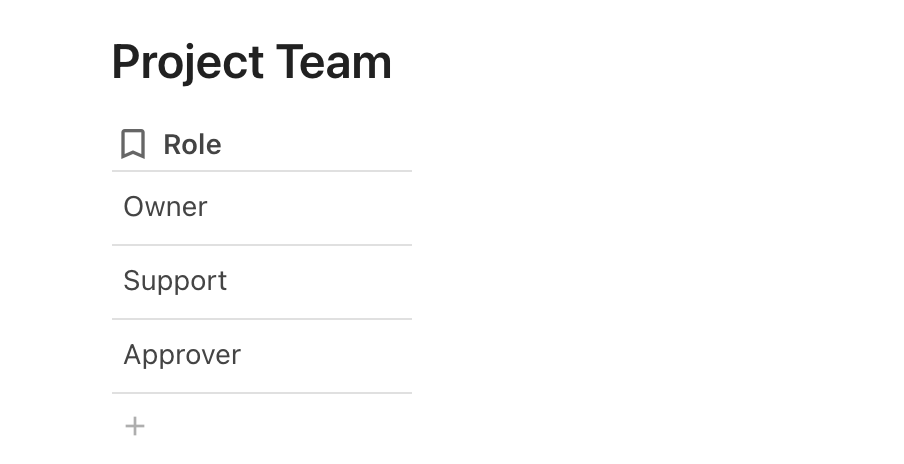This screenshot has width=904, height=464.
Task: Click the Owner text in first row
Action: [165, 207]
